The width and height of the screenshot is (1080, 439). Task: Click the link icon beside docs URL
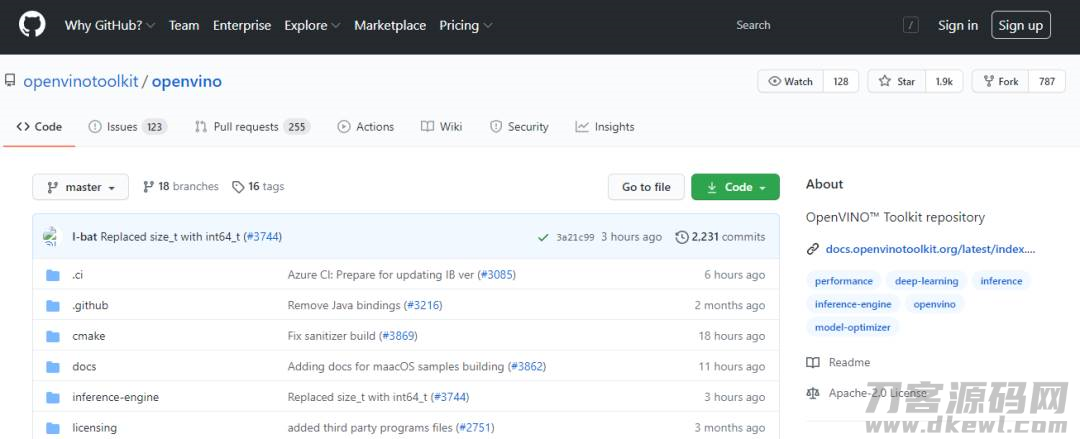(813, 249)
